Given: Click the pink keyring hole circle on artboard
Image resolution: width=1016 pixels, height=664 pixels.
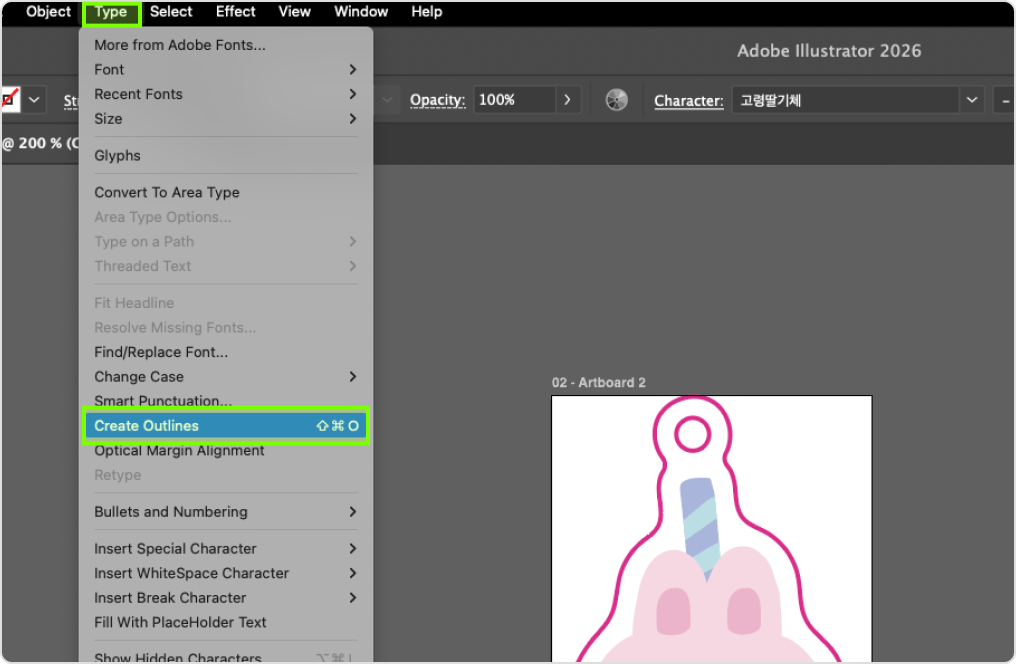Looking at the screenshot, I should (x=692, y=435).
